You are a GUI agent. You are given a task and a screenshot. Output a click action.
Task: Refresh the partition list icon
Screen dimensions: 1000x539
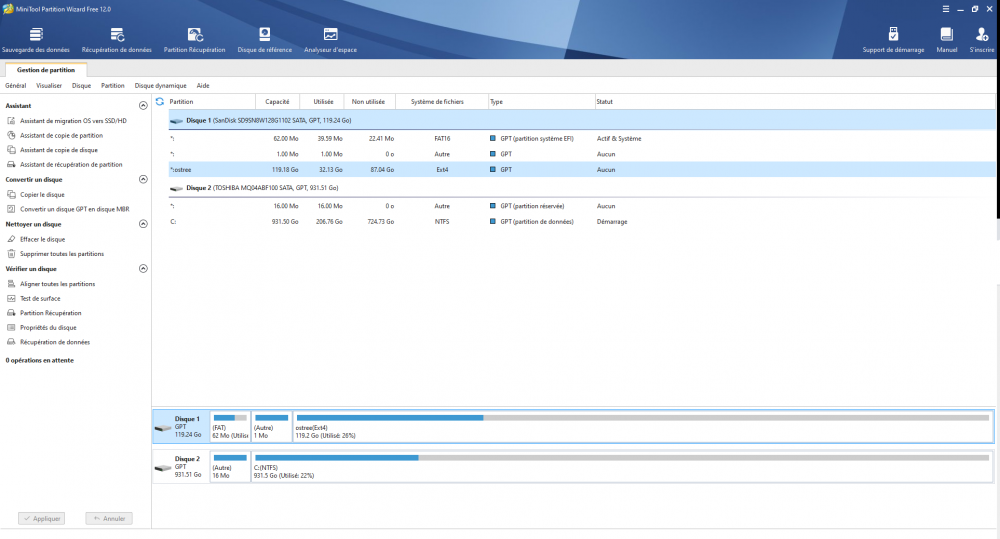pyautogui.click(x=160, y=101)
